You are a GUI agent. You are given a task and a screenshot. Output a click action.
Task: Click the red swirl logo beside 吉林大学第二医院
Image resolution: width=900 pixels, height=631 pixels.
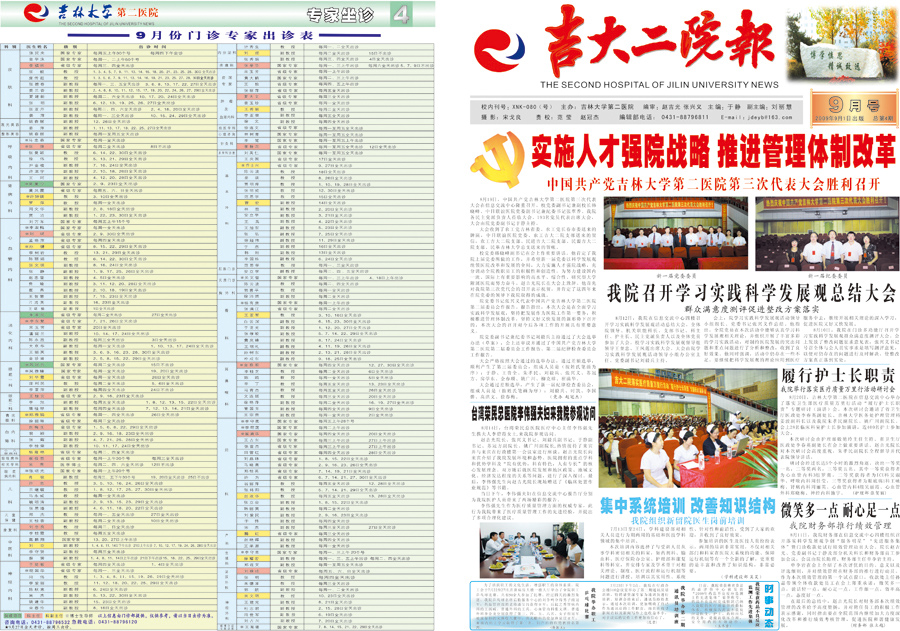tap(37, 13)
